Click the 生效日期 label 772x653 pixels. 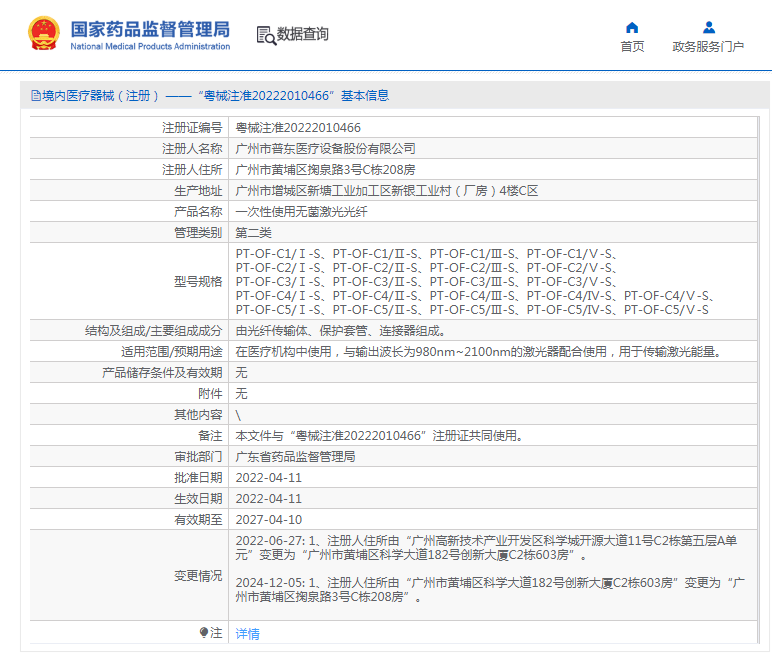point(198,499)
